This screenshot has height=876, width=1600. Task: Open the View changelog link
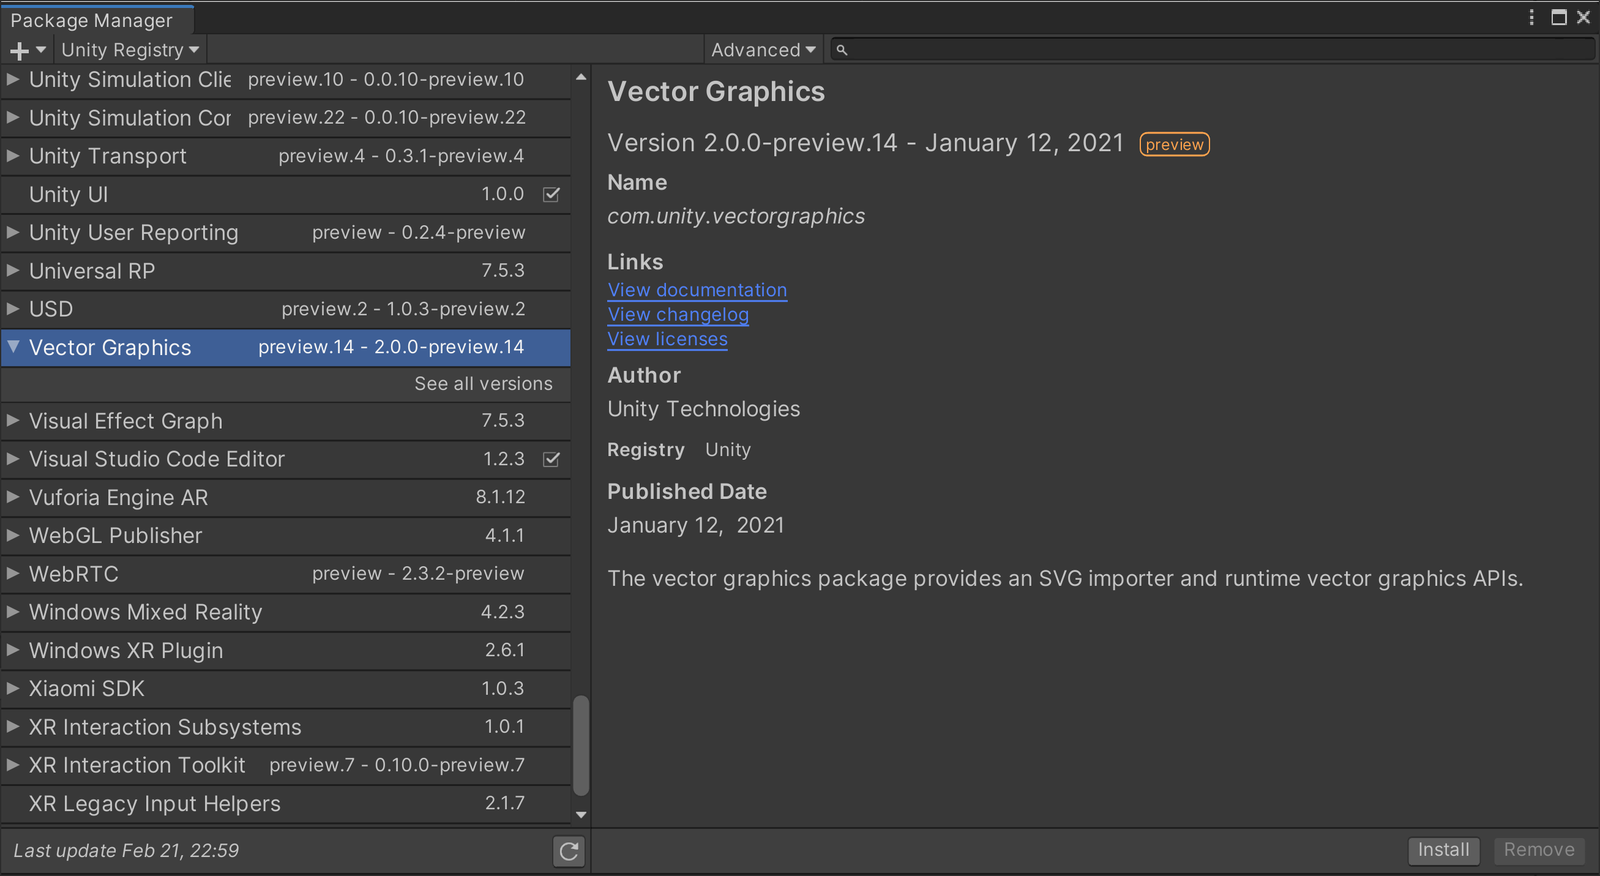[678, 314]
